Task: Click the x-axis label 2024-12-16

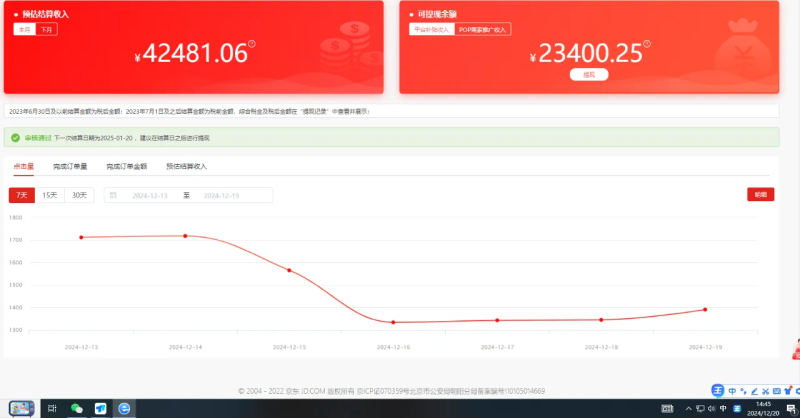Action: click(x=393, y=347)
